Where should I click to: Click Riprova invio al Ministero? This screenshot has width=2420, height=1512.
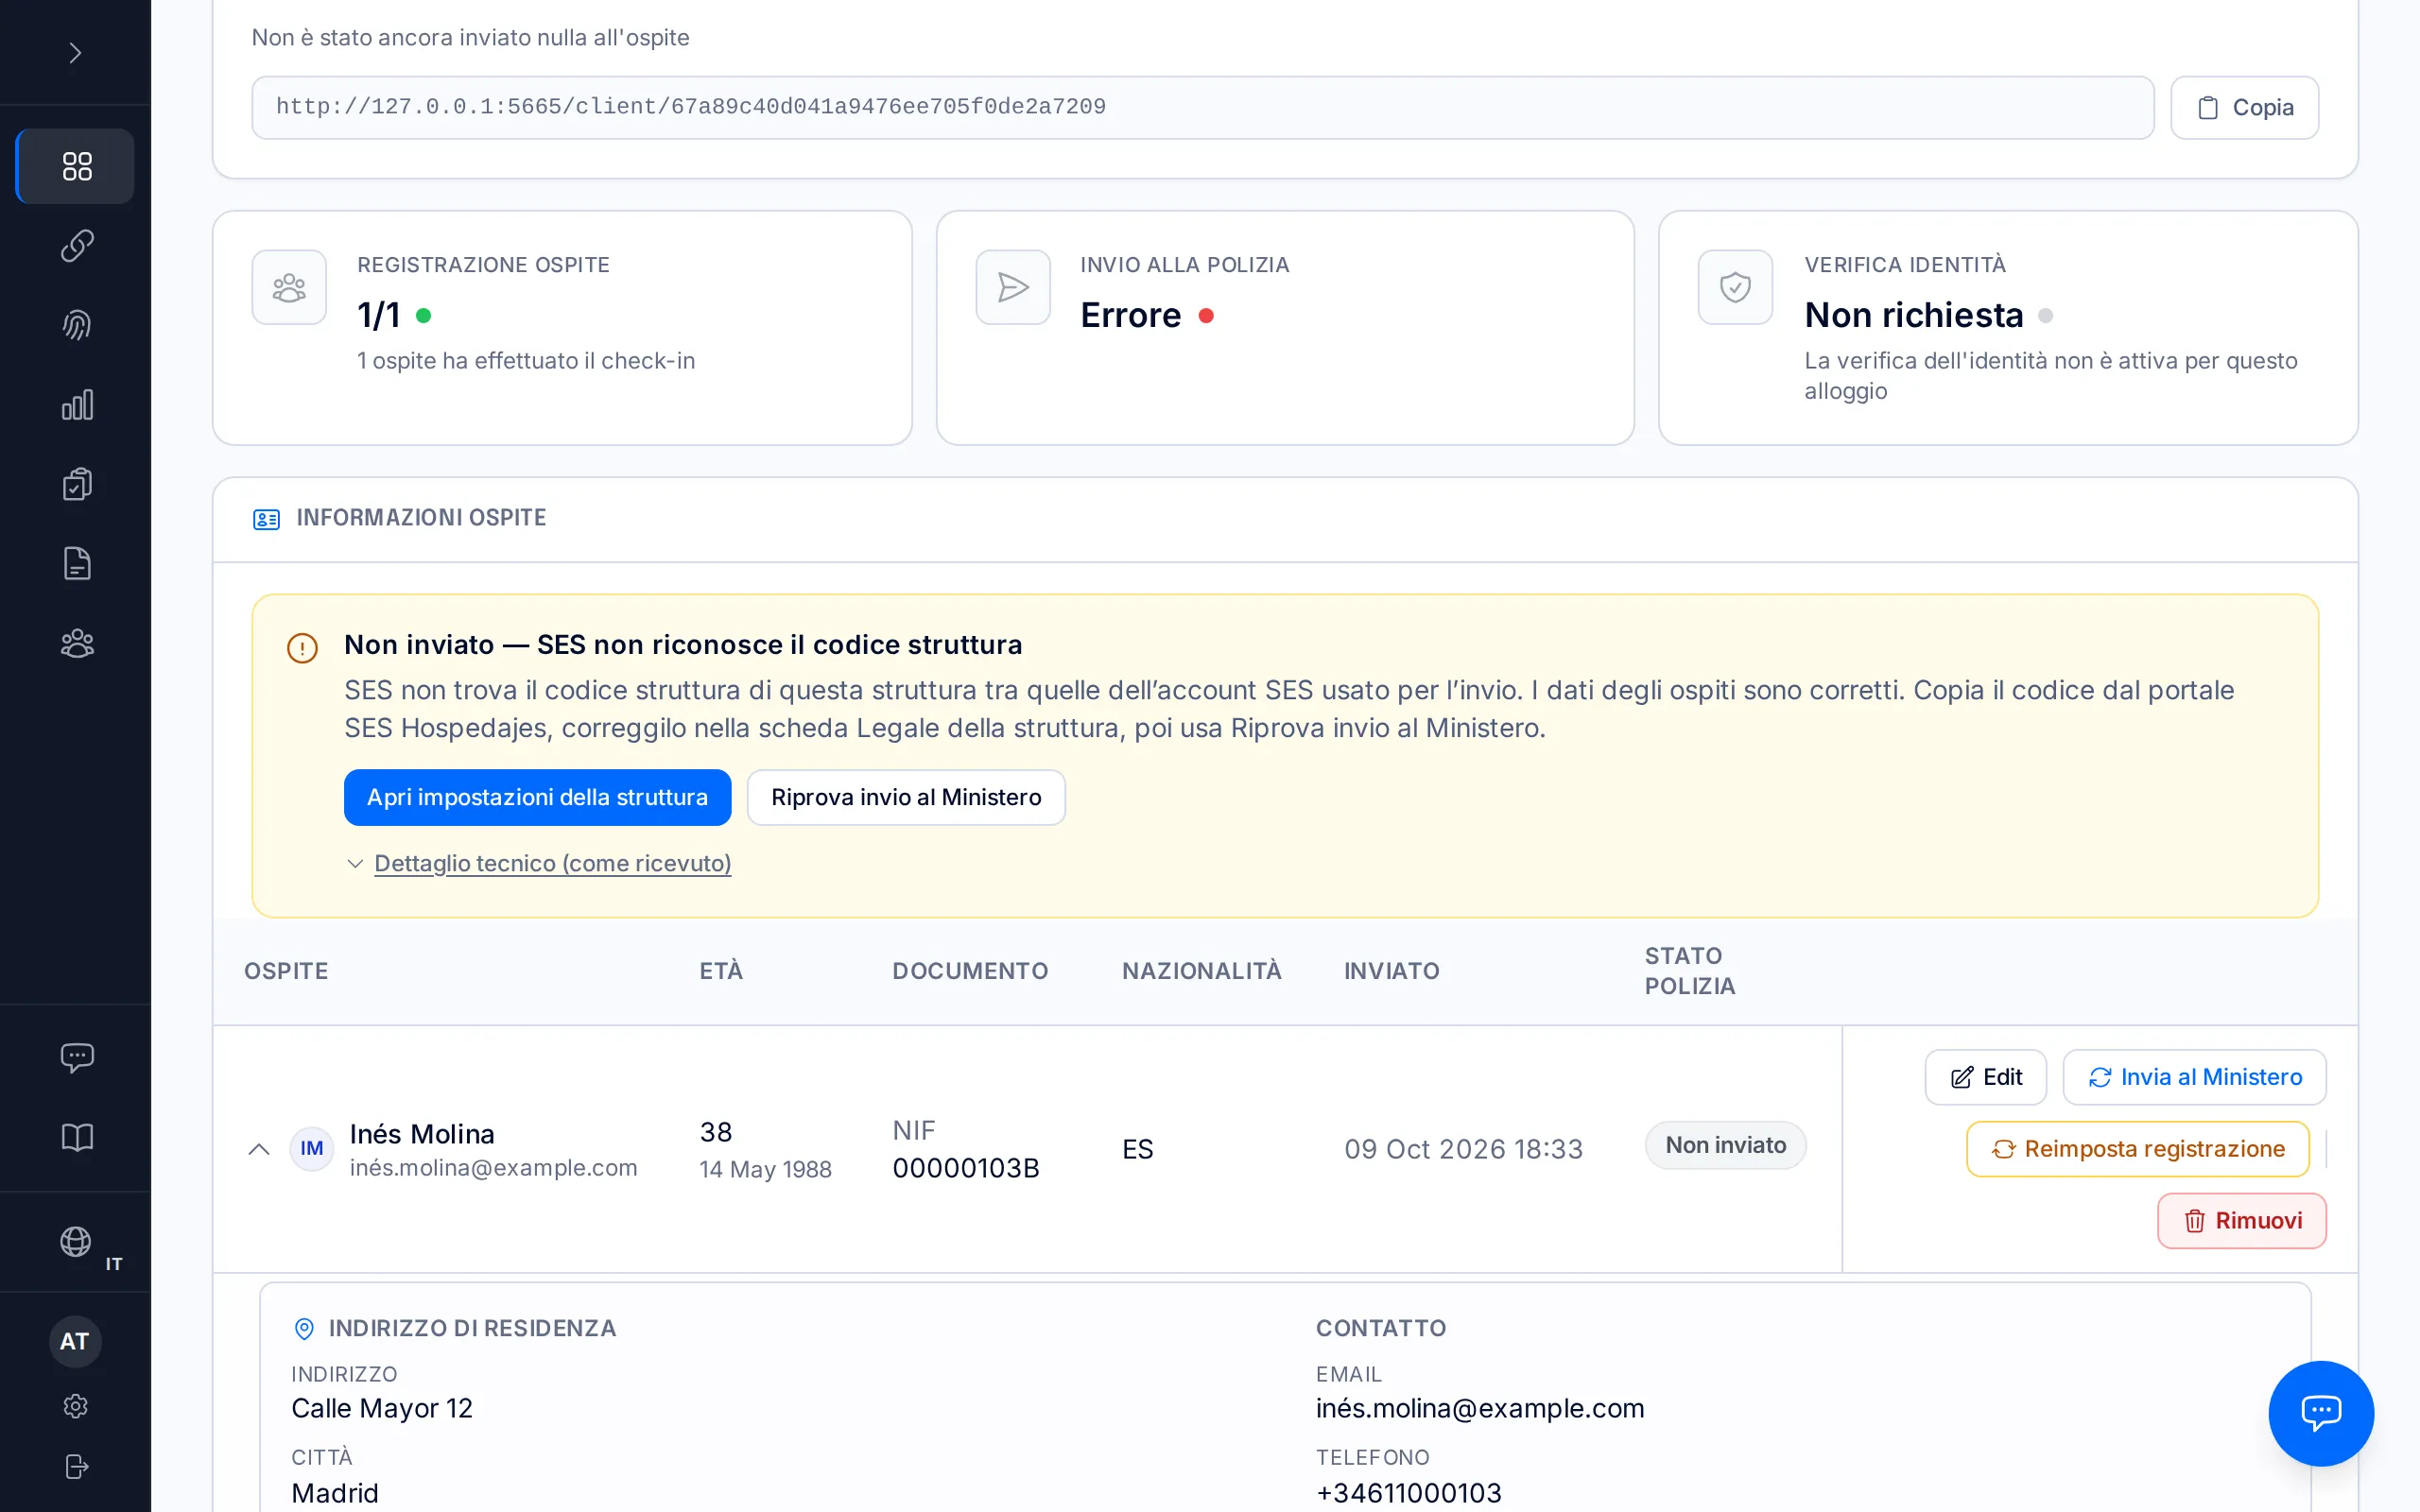point(906,797)
